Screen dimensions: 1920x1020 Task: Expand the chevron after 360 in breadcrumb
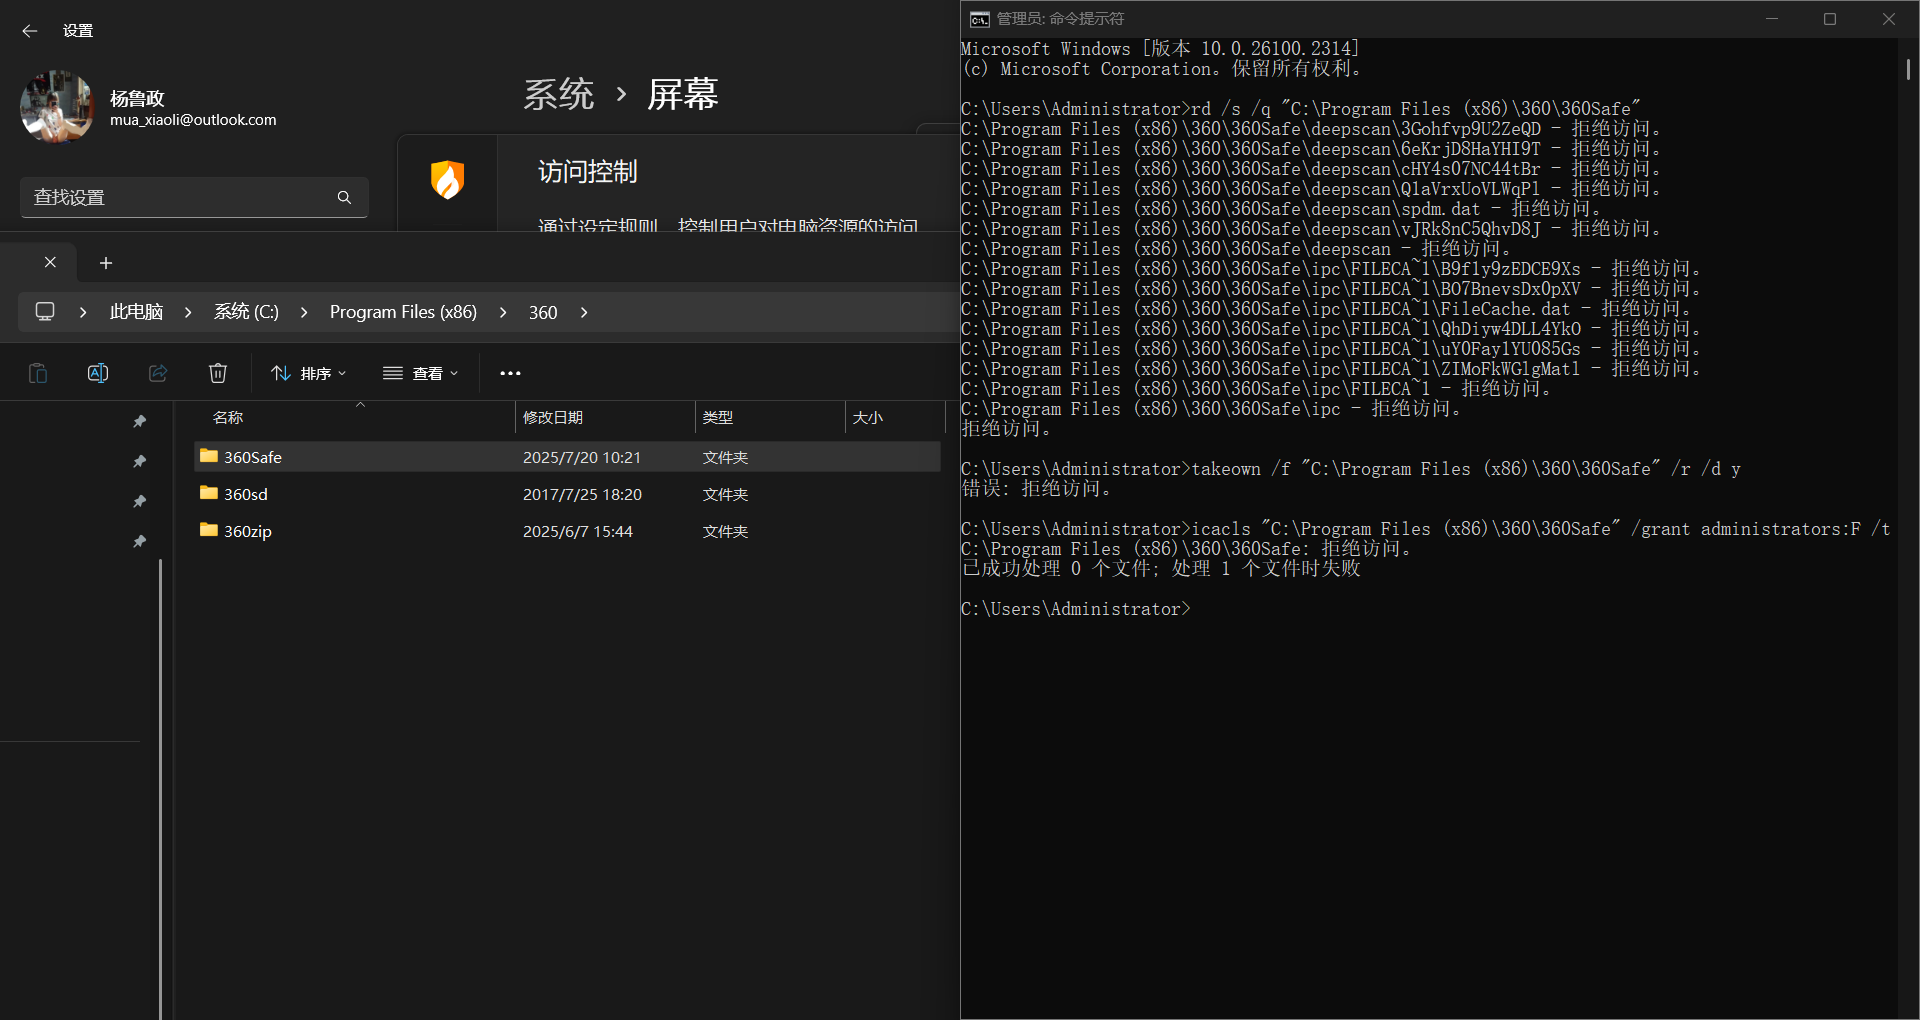point(584,312)
